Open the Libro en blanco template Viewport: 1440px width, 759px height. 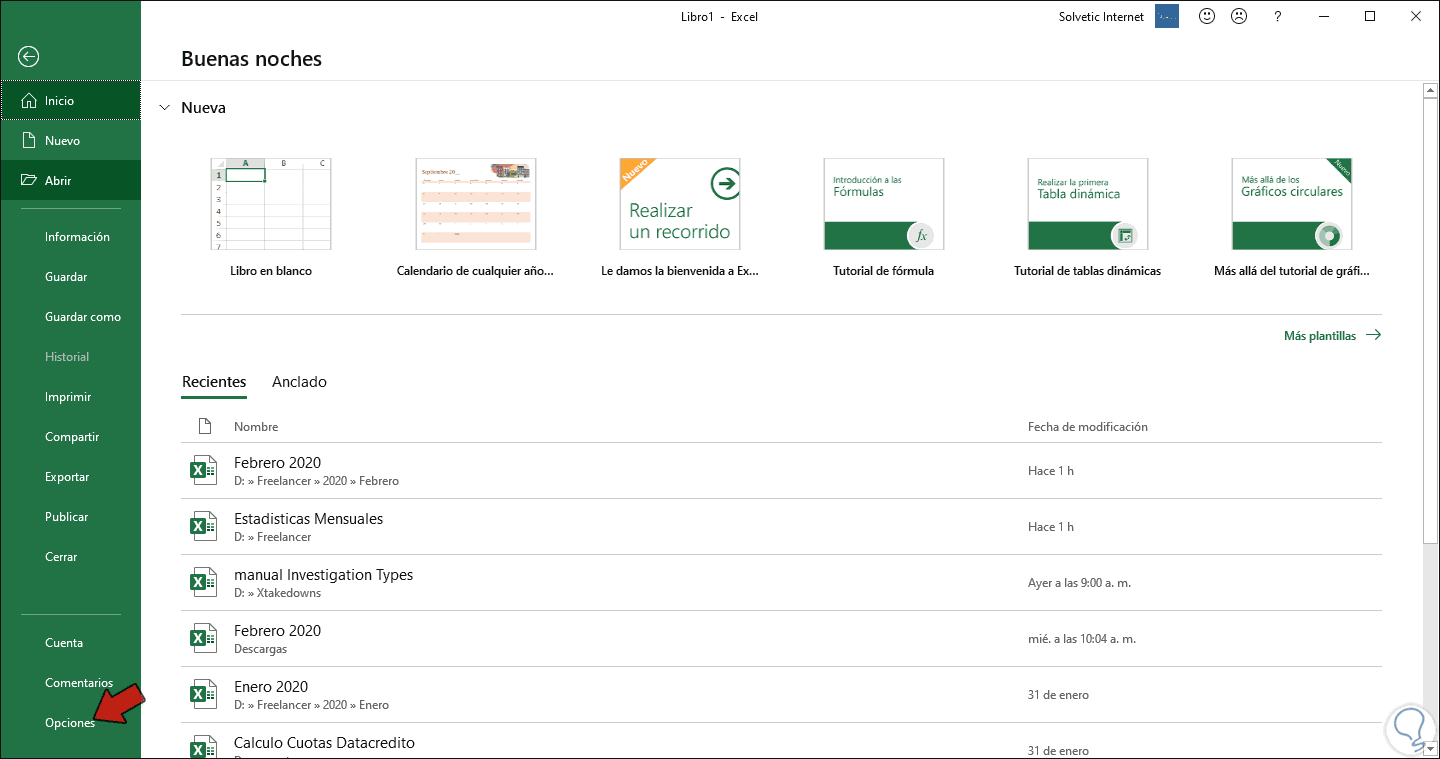271,205
